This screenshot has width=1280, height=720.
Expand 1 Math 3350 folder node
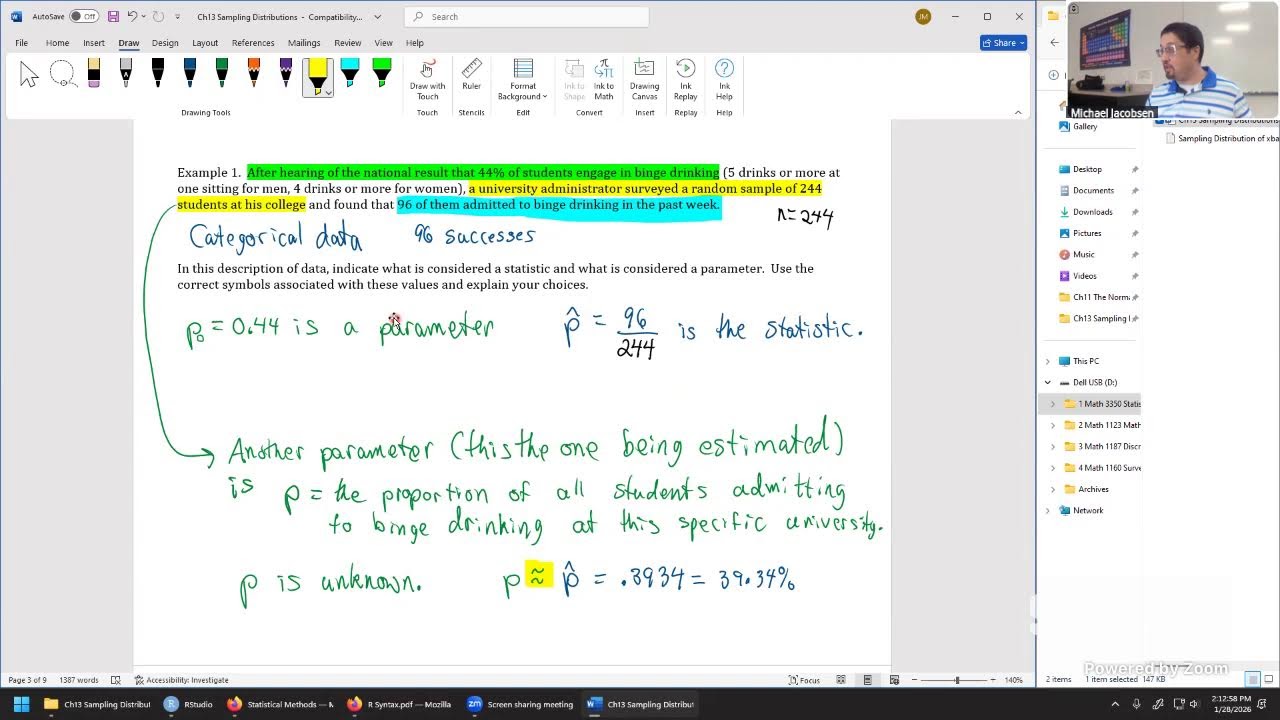coord(1052,404)
